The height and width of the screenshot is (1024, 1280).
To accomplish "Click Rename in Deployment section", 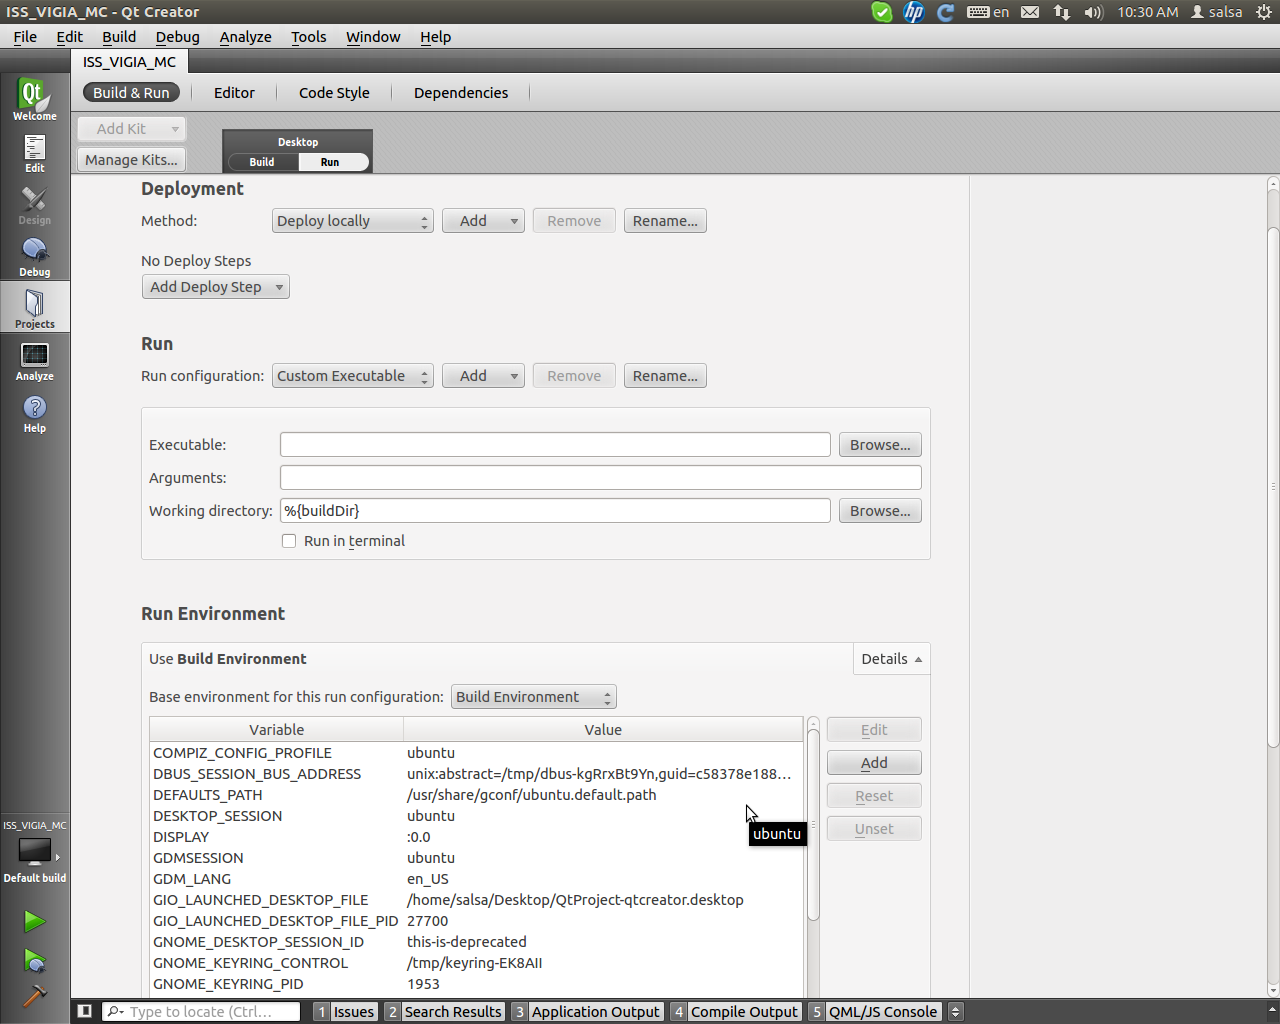I will 665,221.
